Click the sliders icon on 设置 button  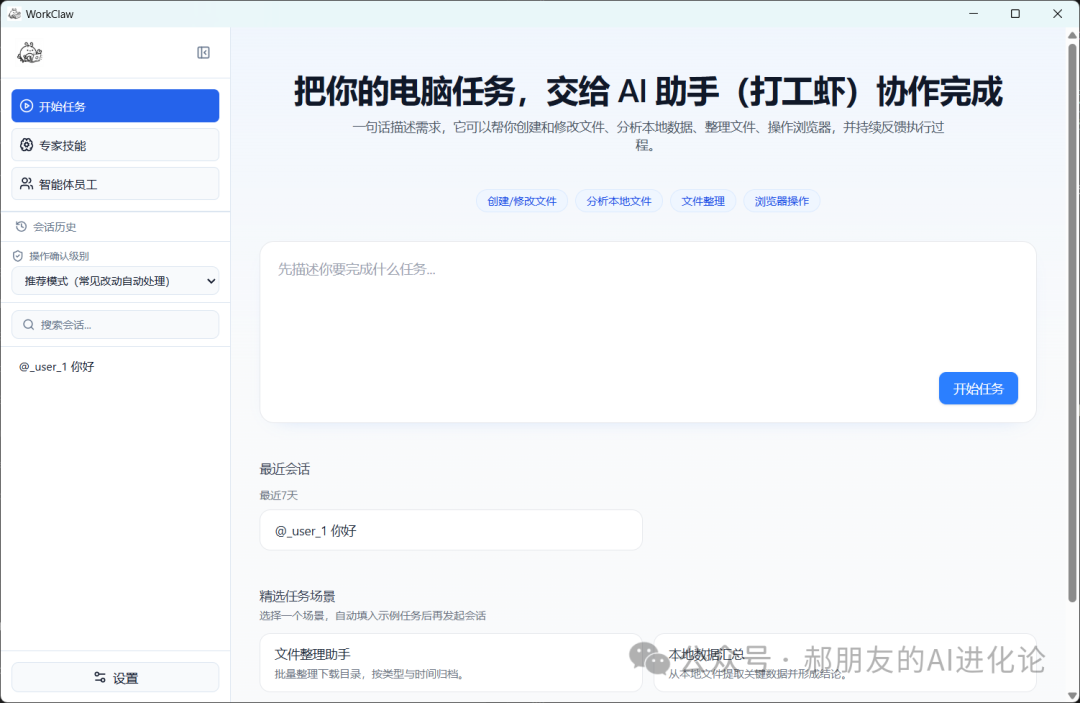[100, 678]
